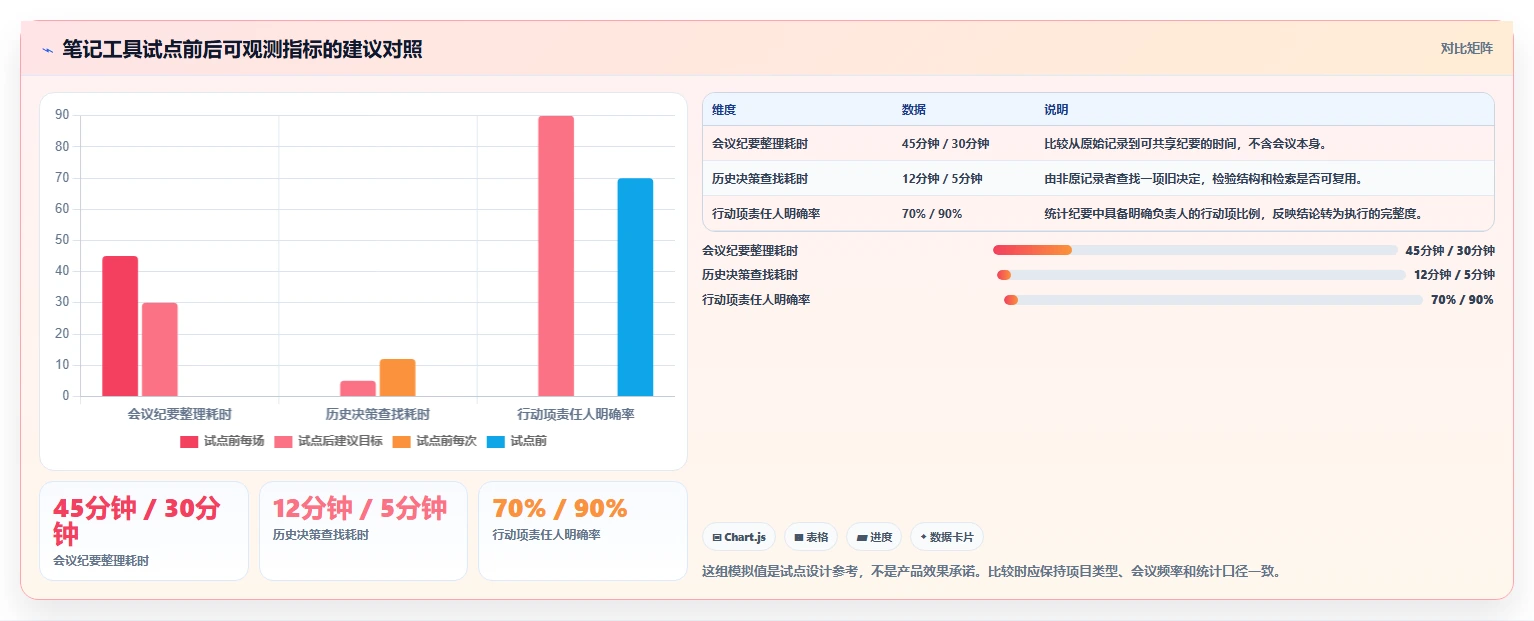1534x621 pixels.
Task: Click the 行动项责任人明确率 x-axis label in chart
Action: 576,413
